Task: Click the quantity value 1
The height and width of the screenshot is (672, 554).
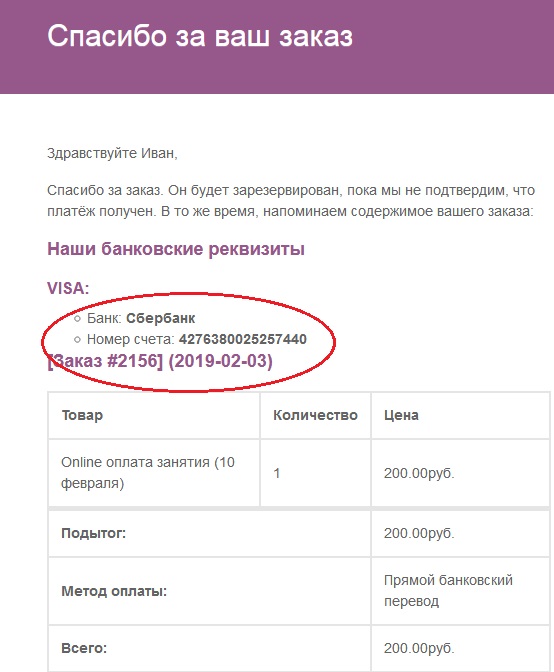Action: click(x=277, y=473)
